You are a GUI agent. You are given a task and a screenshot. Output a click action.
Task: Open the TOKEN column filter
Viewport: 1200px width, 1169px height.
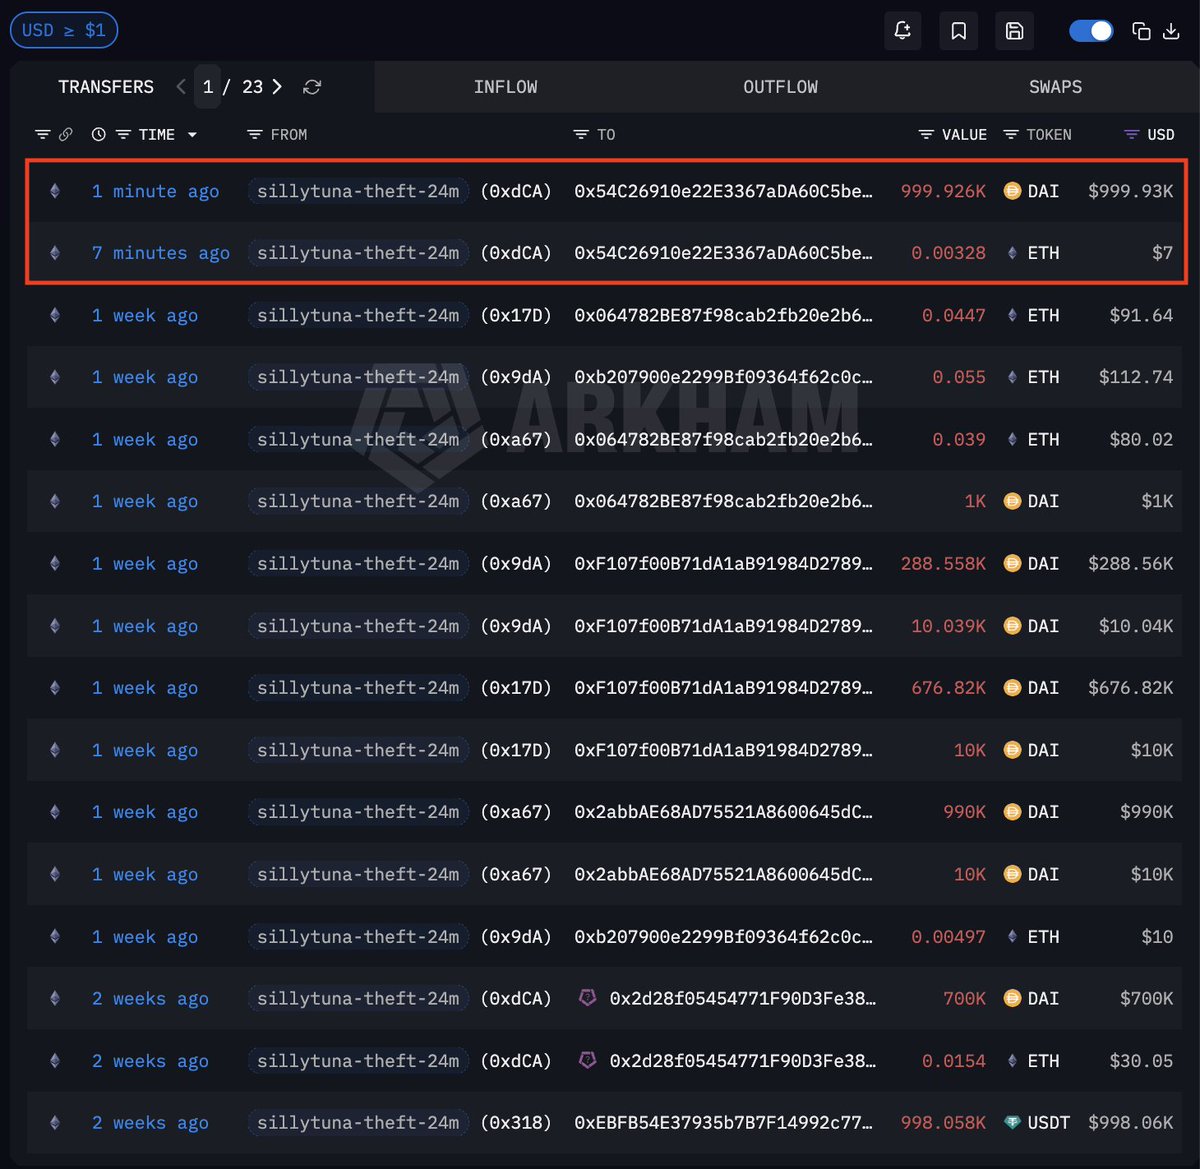[x=1011, y=134]
